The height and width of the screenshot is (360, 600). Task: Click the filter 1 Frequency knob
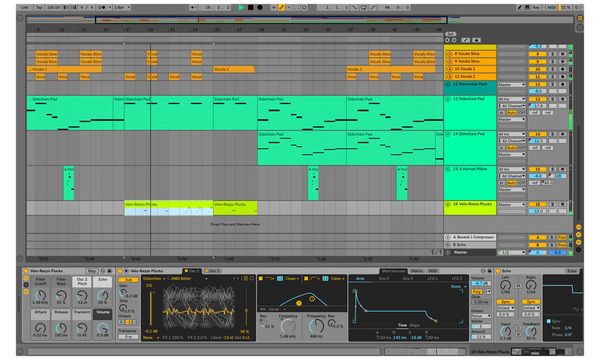288,326
